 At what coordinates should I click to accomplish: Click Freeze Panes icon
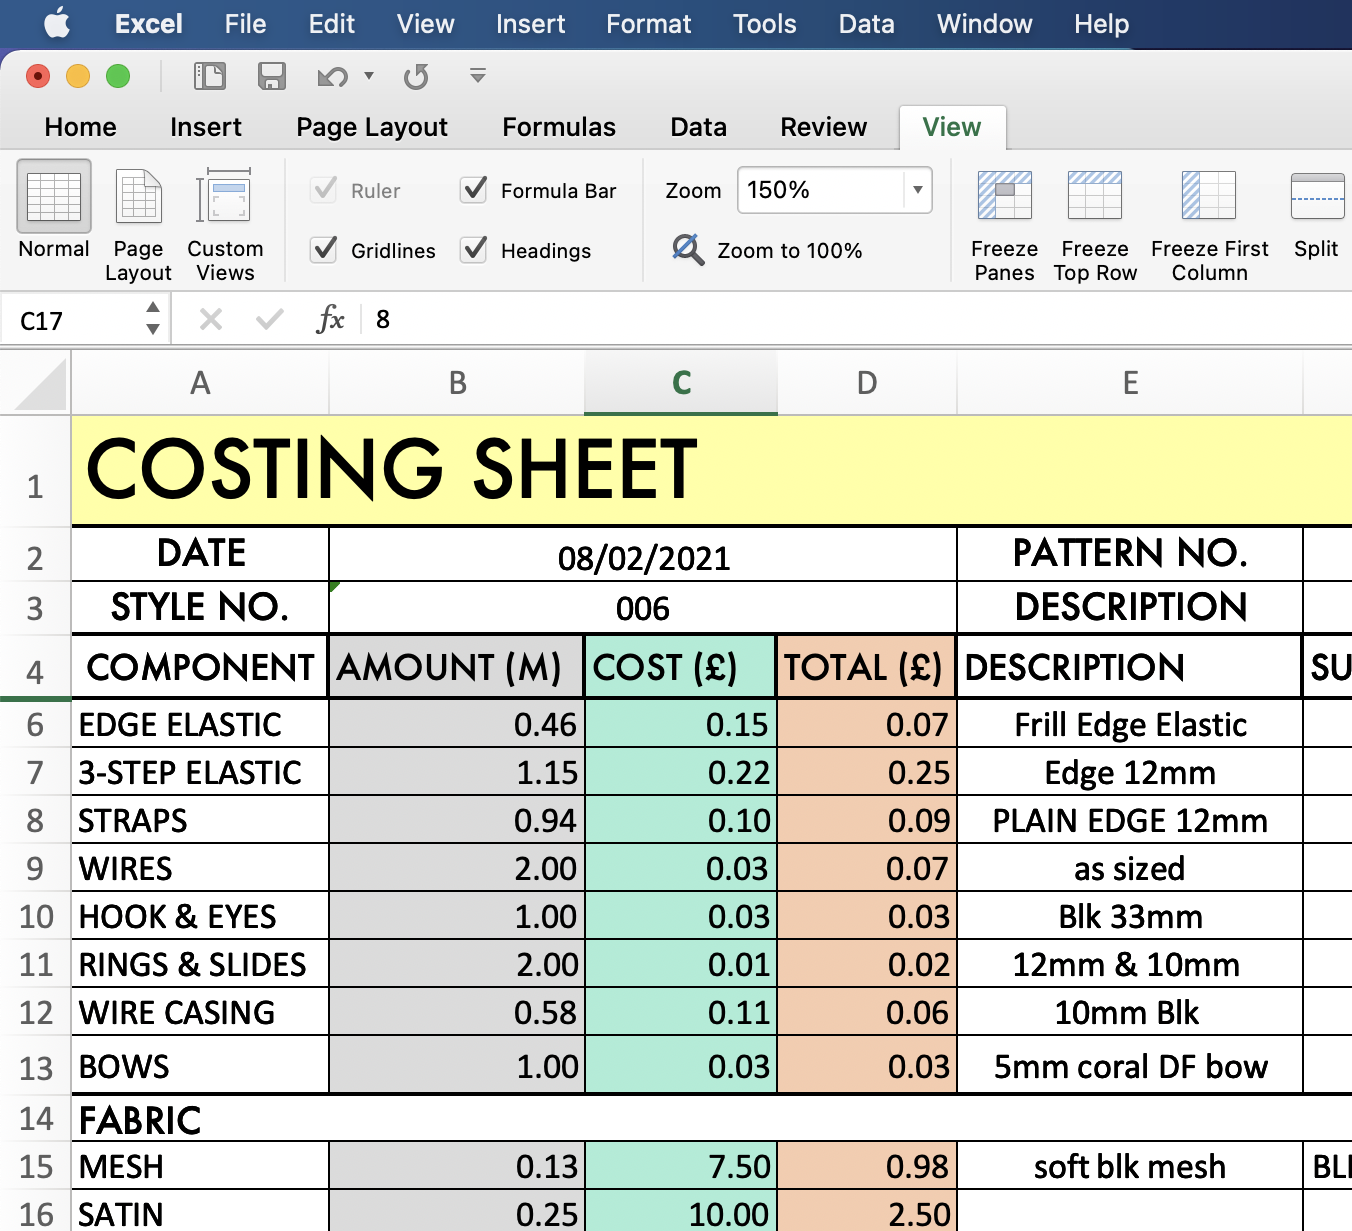point(1004,195)
